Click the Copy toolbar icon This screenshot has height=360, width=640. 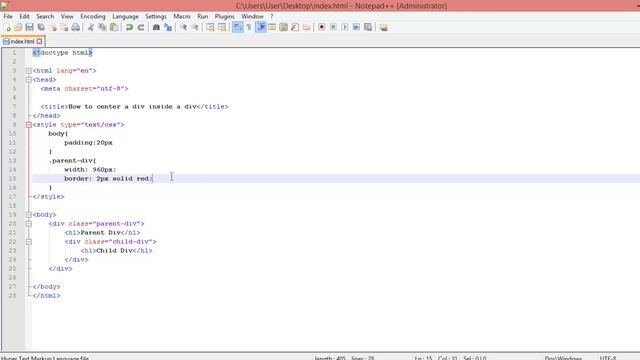tap(102, 27)
